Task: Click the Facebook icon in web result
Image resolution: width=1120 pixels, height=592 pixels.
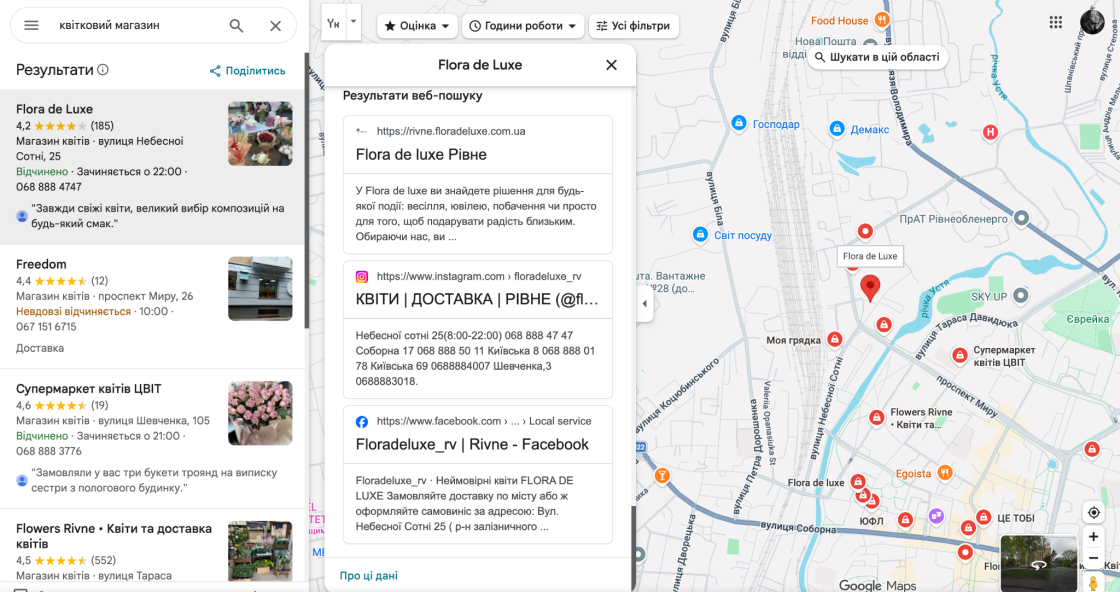Action: coord(362,421)
